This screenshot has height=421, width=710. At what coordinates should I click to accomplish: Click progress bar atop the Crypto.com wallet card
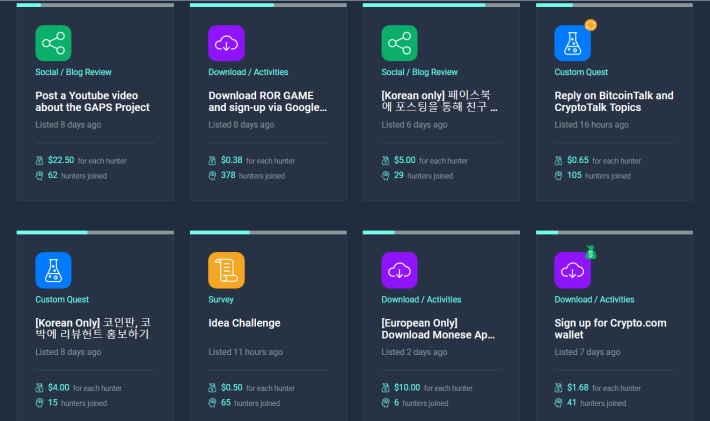tap(614, 232)
